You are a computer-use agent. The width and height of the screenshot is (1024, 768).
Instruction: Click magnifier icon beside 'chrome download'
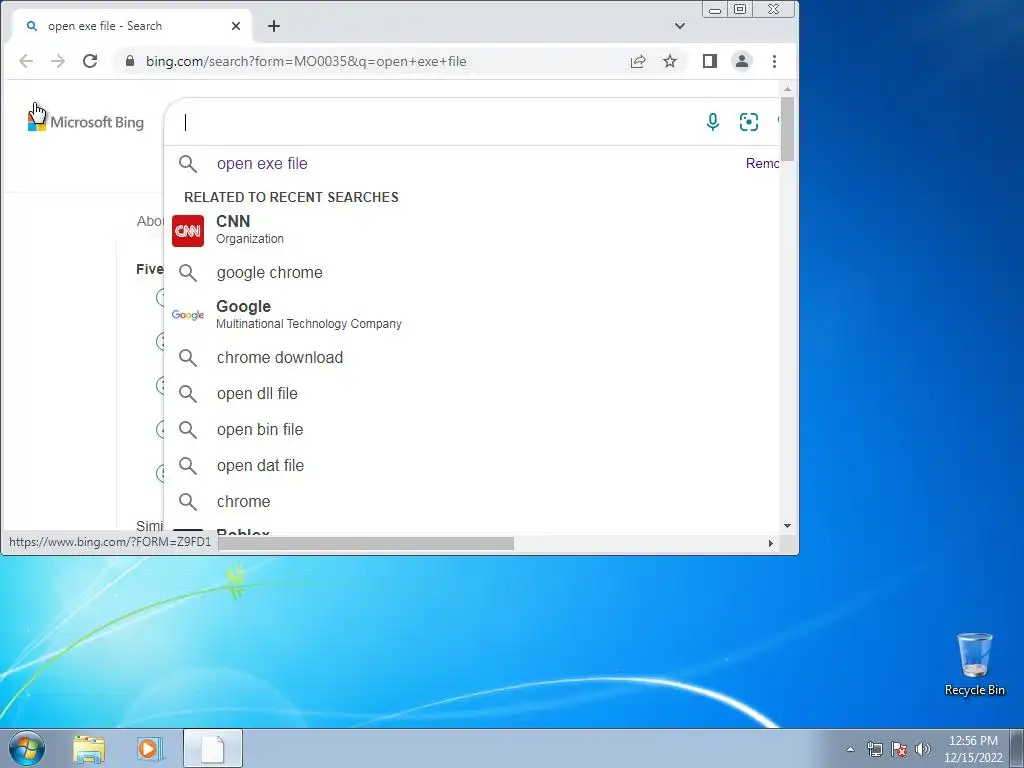(188, 358)
